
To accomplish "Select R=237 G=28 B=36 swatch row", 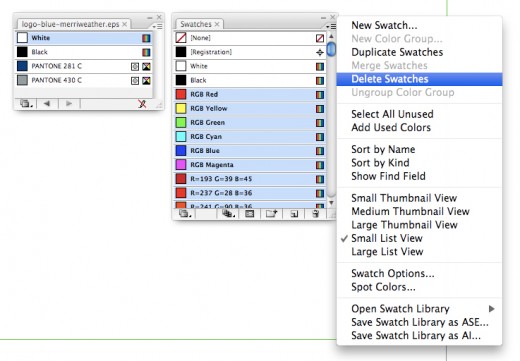I will 250,193.
